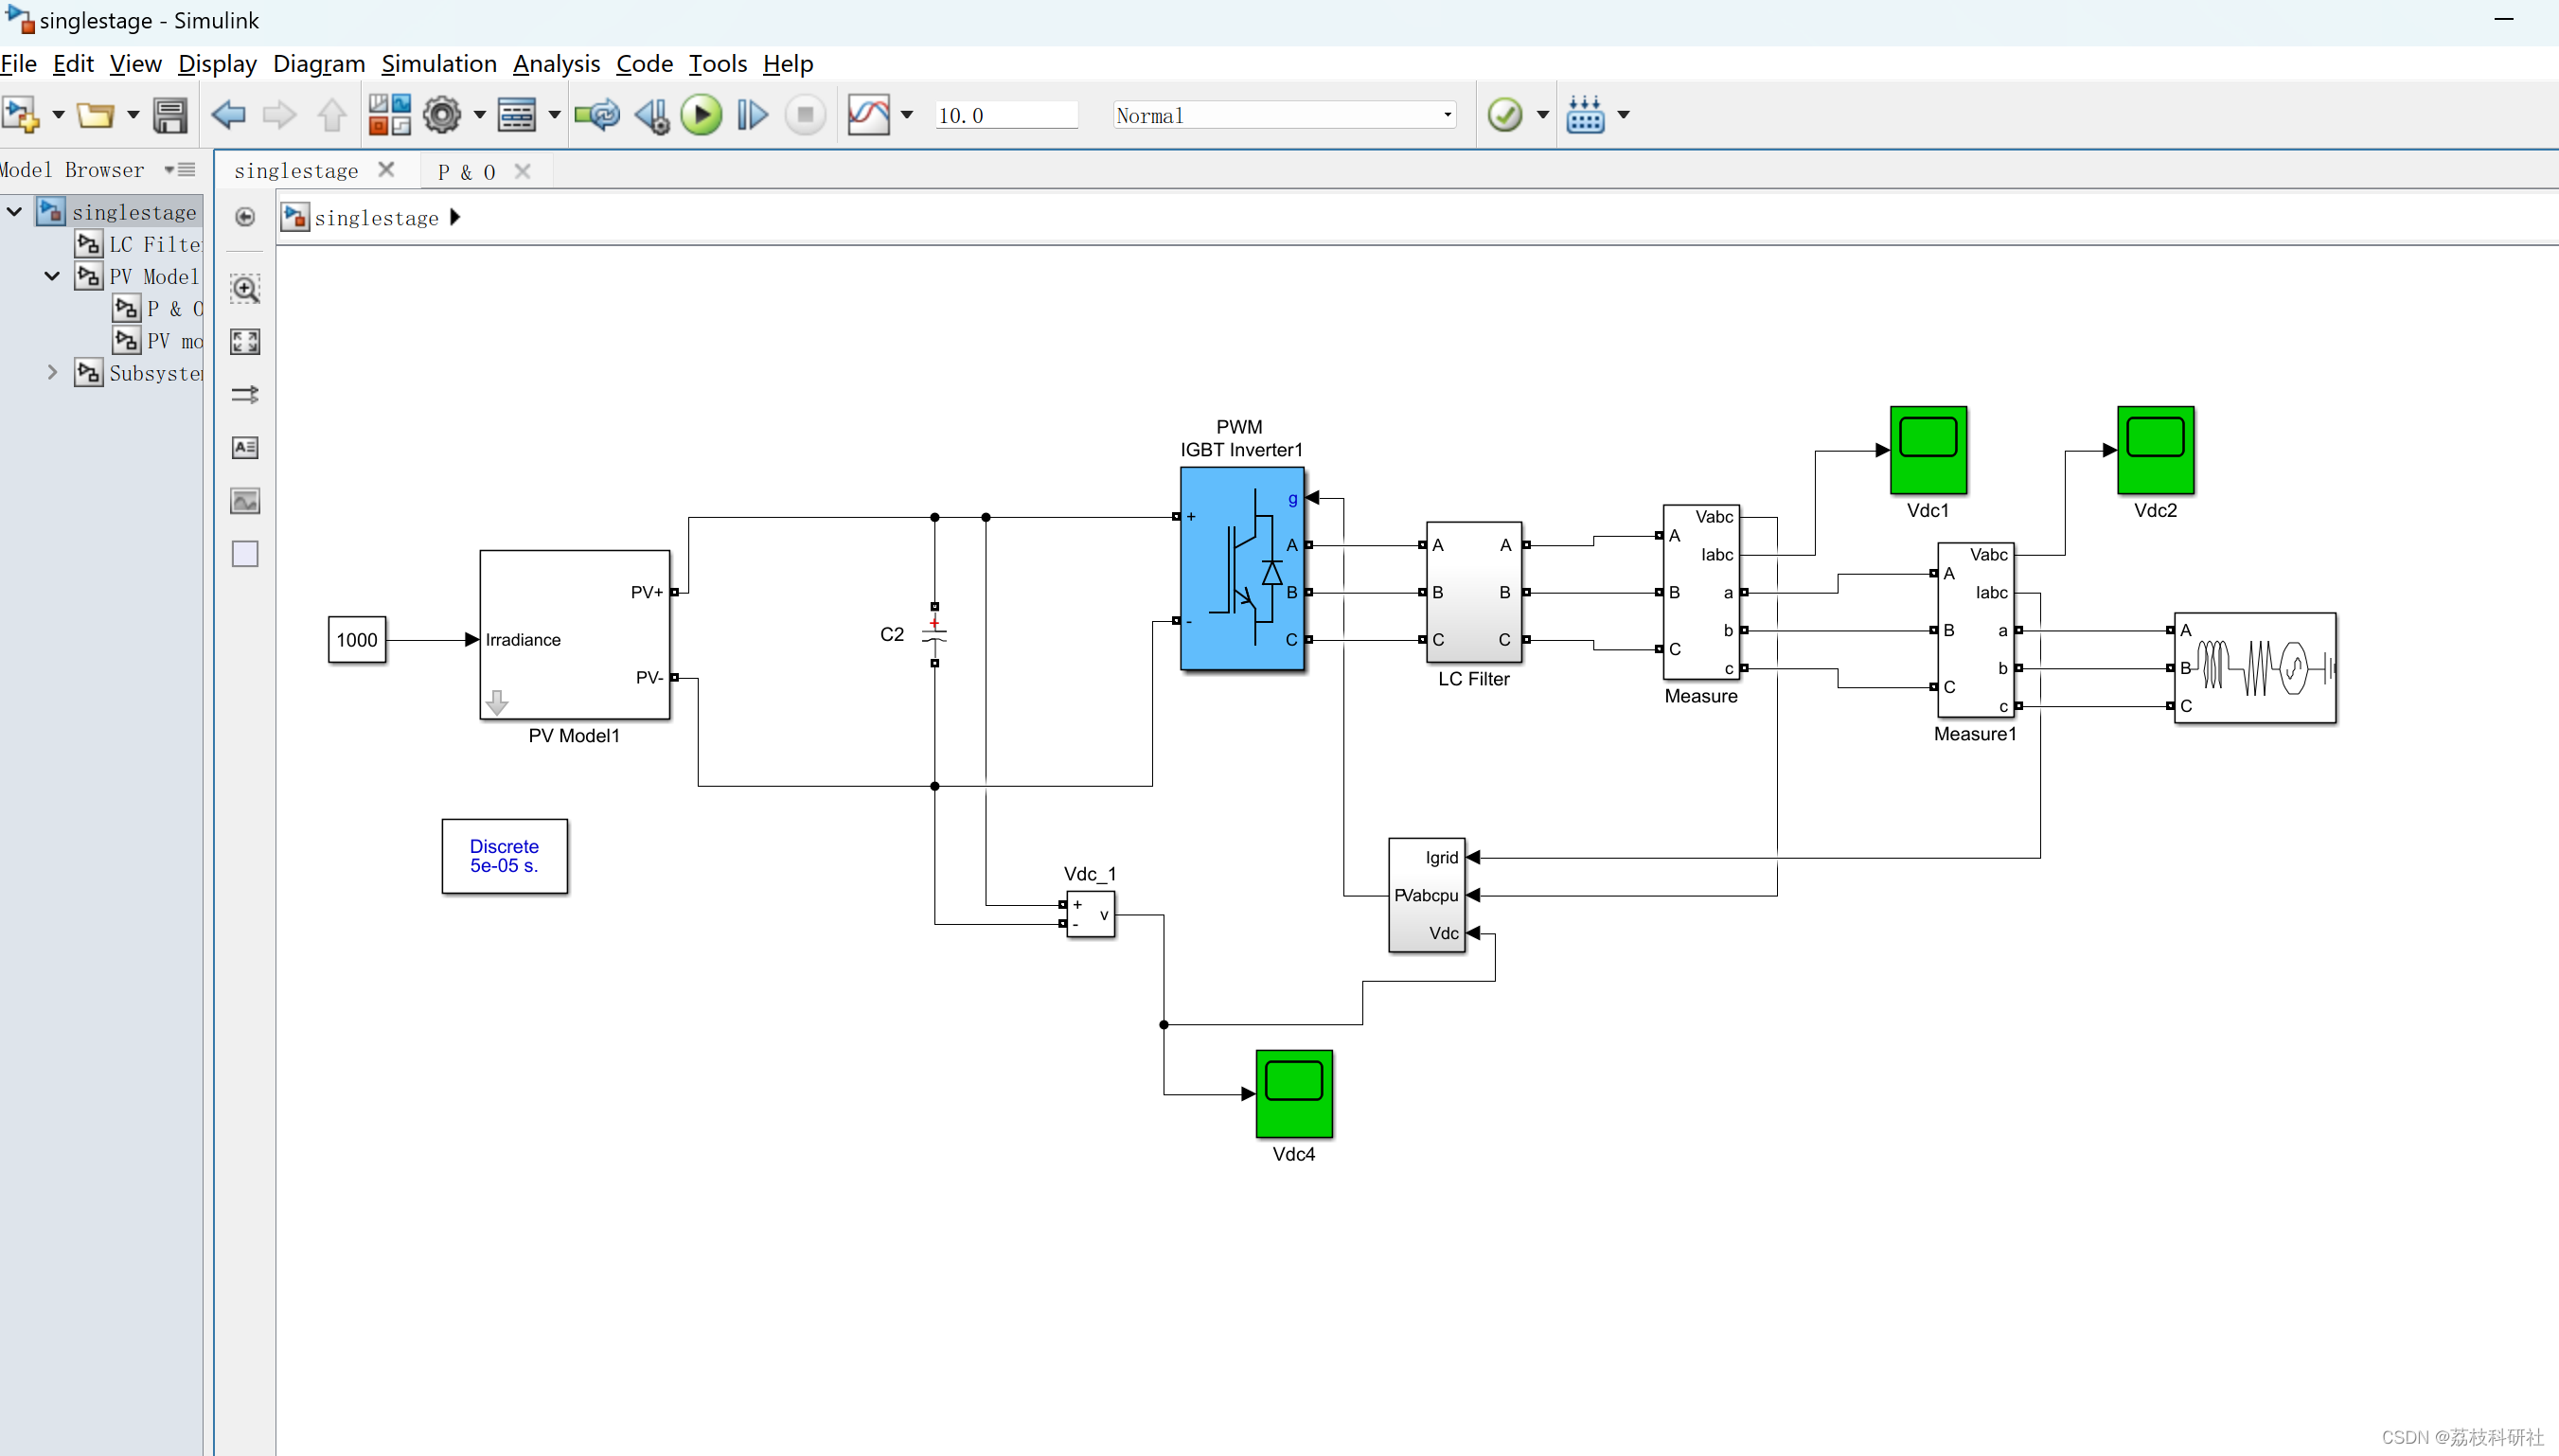This screenshot has width=2559, height=1456.
Task: Toggle Sample Time Display palette icon
Action: click(245, 395)
